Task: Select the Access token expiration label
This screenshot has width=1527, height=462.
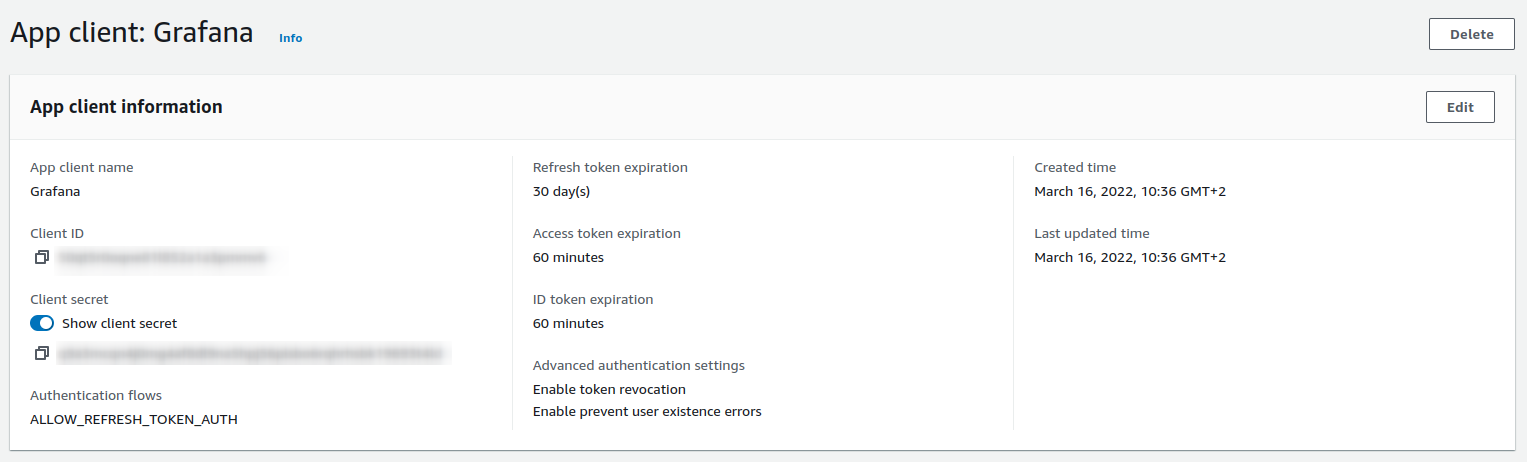Action: [x=607, y=233]
